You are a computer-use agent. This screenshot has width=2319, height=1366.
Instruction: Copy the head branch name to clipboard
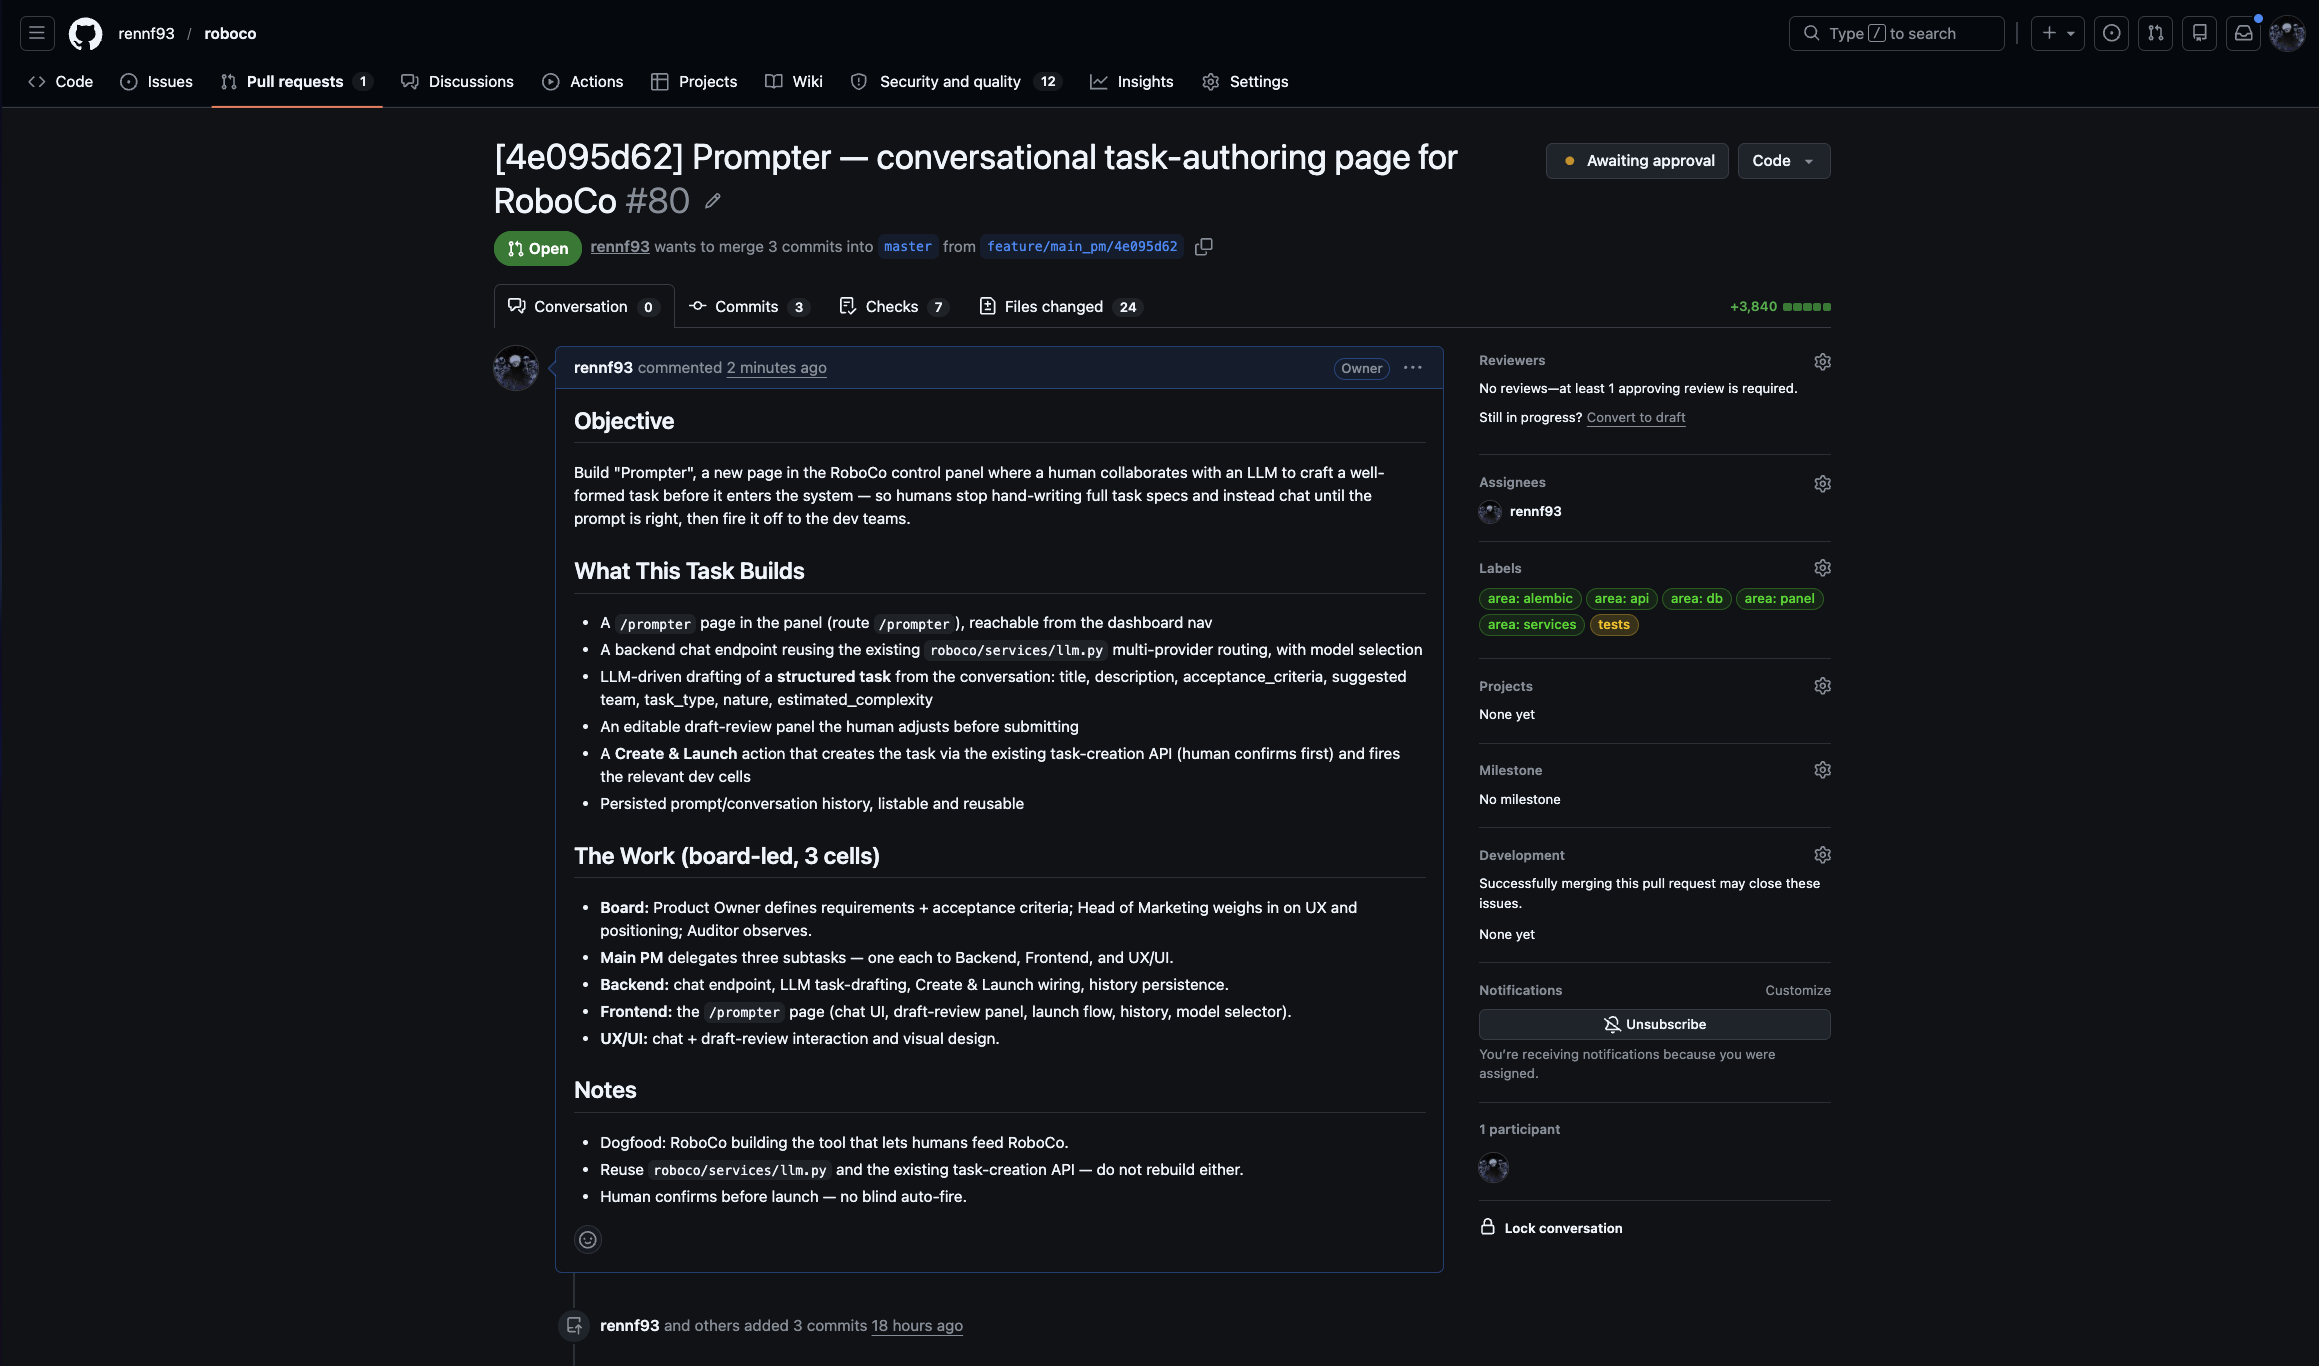pos(1204,246)
